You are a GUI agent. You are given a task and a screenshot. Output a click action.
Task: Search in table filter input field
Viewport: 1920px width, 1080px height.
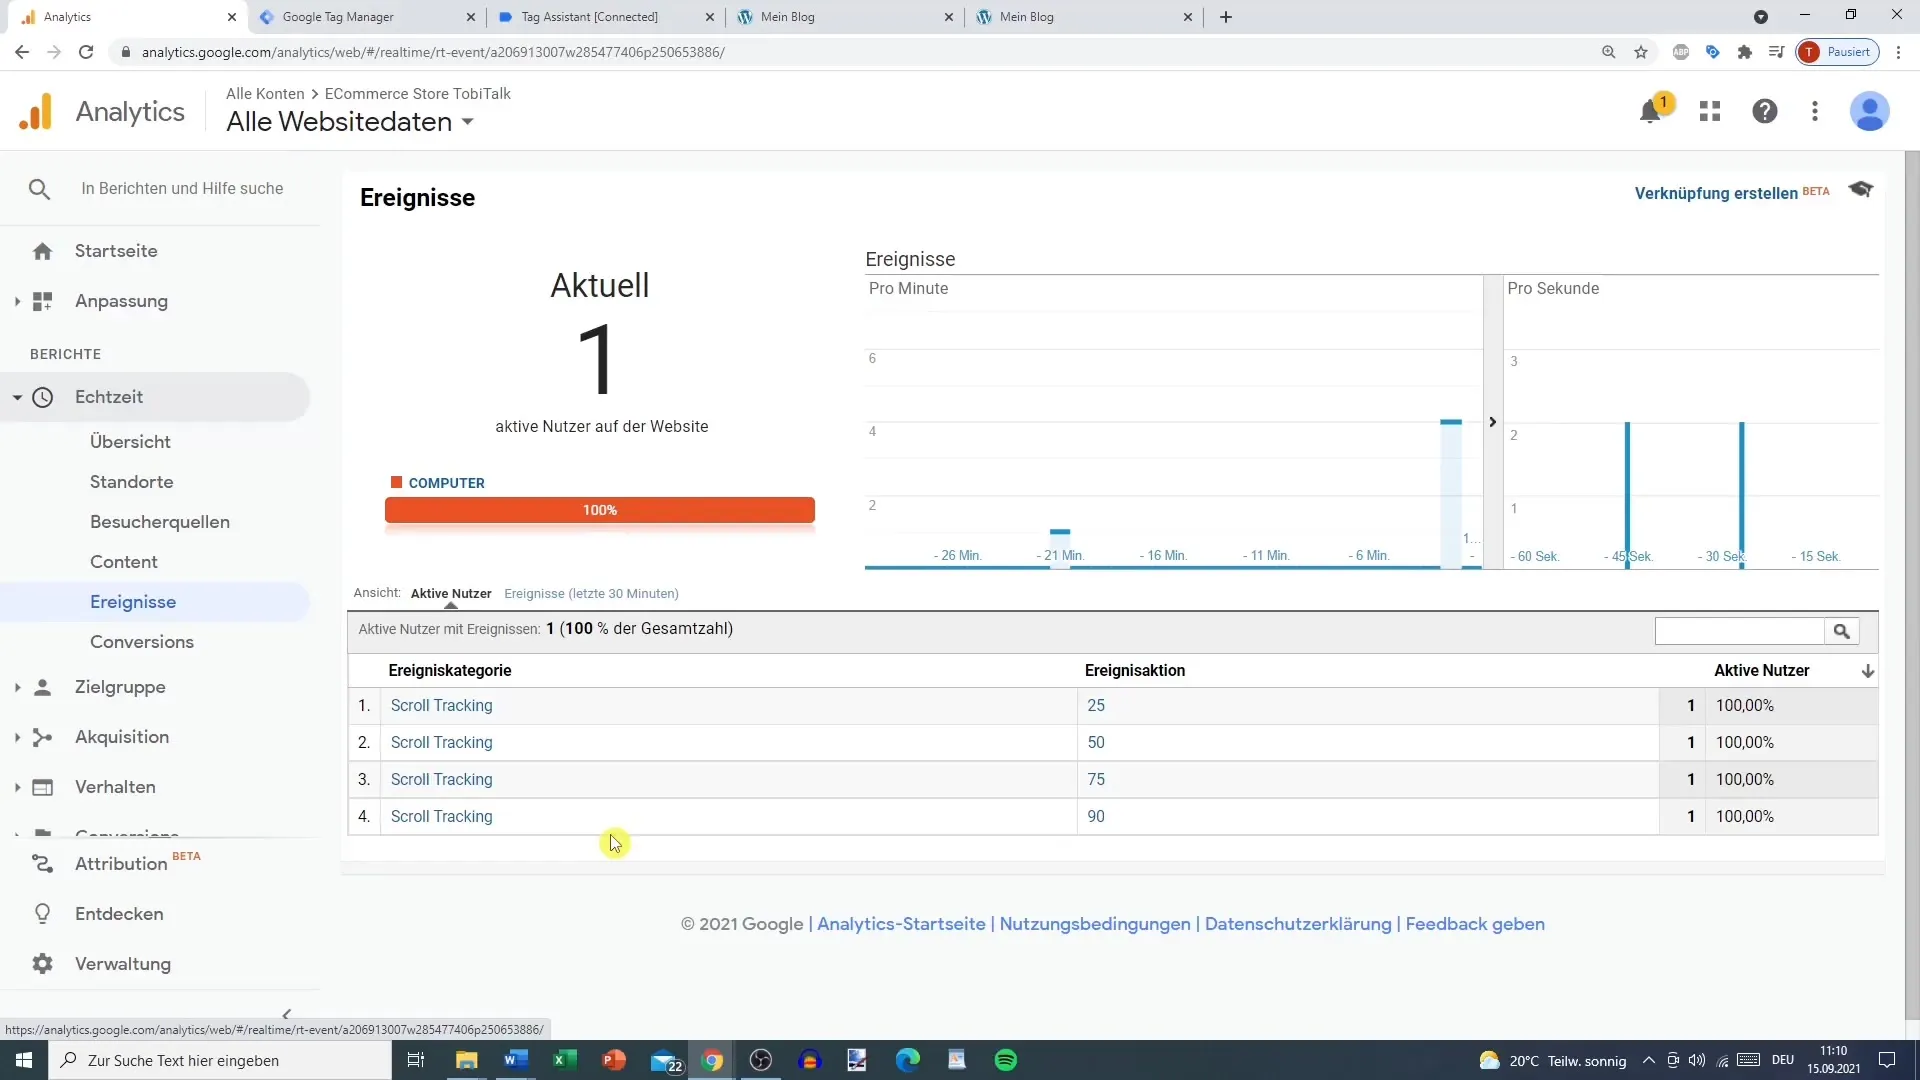click(1741, 632)
